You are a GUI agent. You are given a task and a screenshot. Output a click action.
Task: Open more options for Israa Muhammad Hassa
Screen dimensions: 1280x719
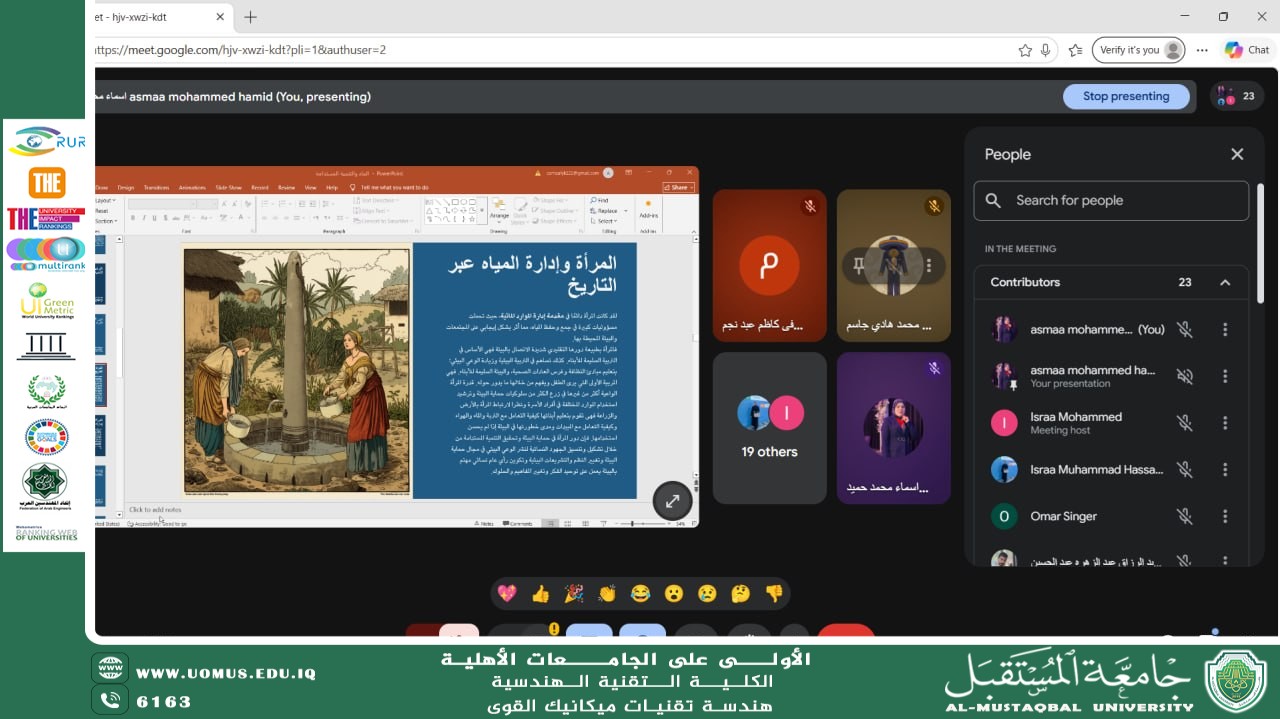point(1225,469)
